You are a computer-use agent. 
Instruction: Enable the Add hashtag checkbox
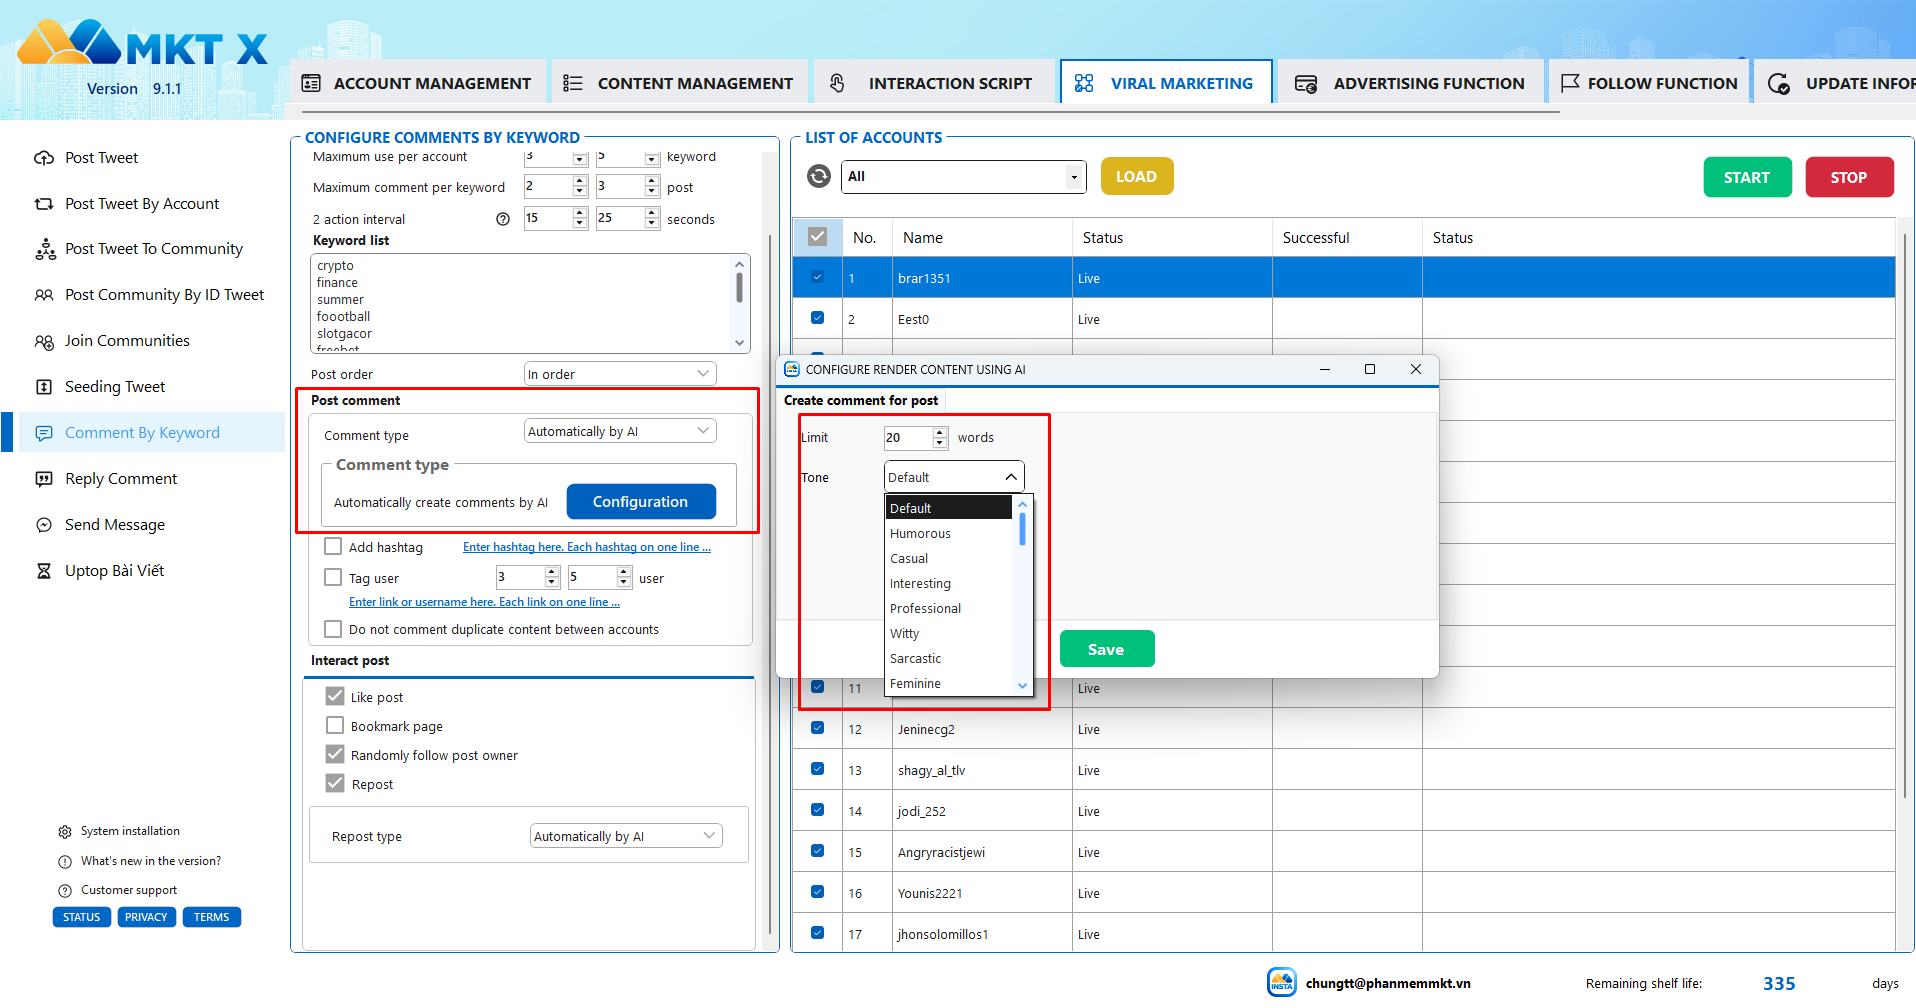click(334, 547)
